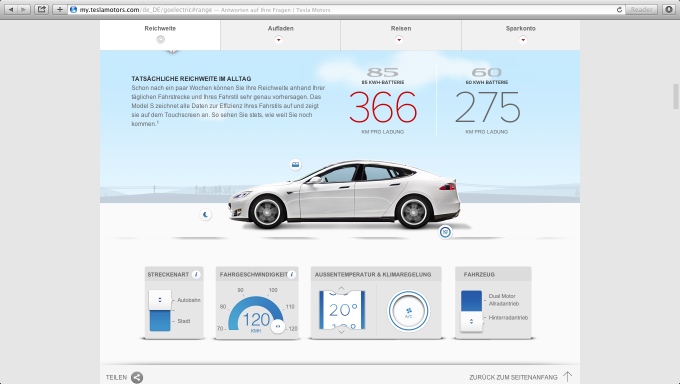Viewport: 680px width, 384px height.
Task: Choose Hinterradantrieb option
Action: pos(508,318)
